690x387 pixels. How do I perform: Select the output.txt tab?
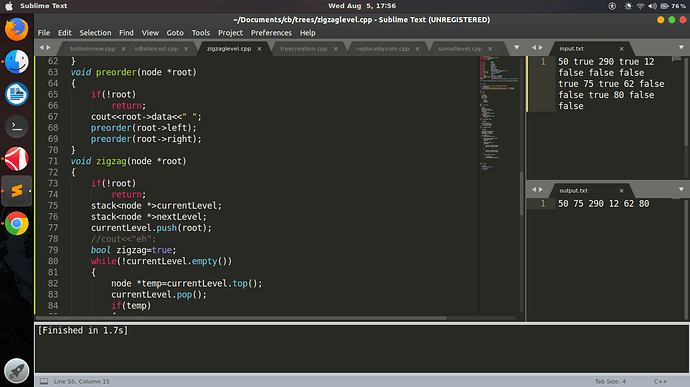click(573, 191)
